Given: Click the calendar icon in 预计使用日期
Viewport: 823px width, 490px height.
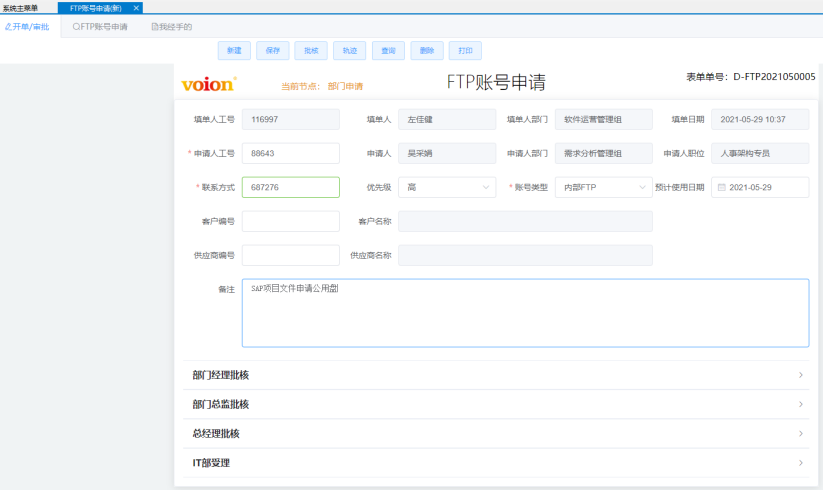Looking at the screenshot, I should point(722,187).
